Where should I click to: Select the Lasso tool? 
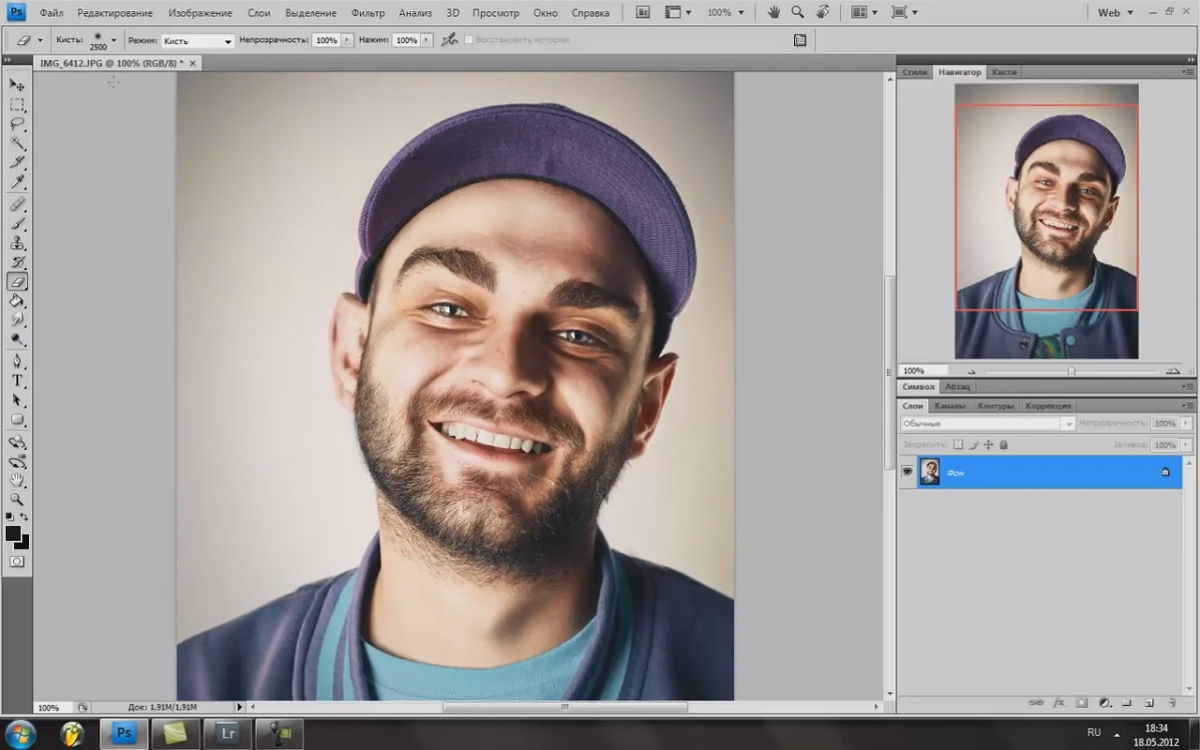[x=17, y=124]
